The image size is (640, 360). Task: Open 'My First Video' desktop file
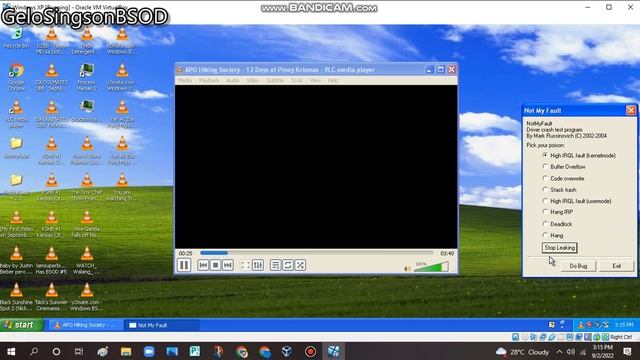[16, 224]
